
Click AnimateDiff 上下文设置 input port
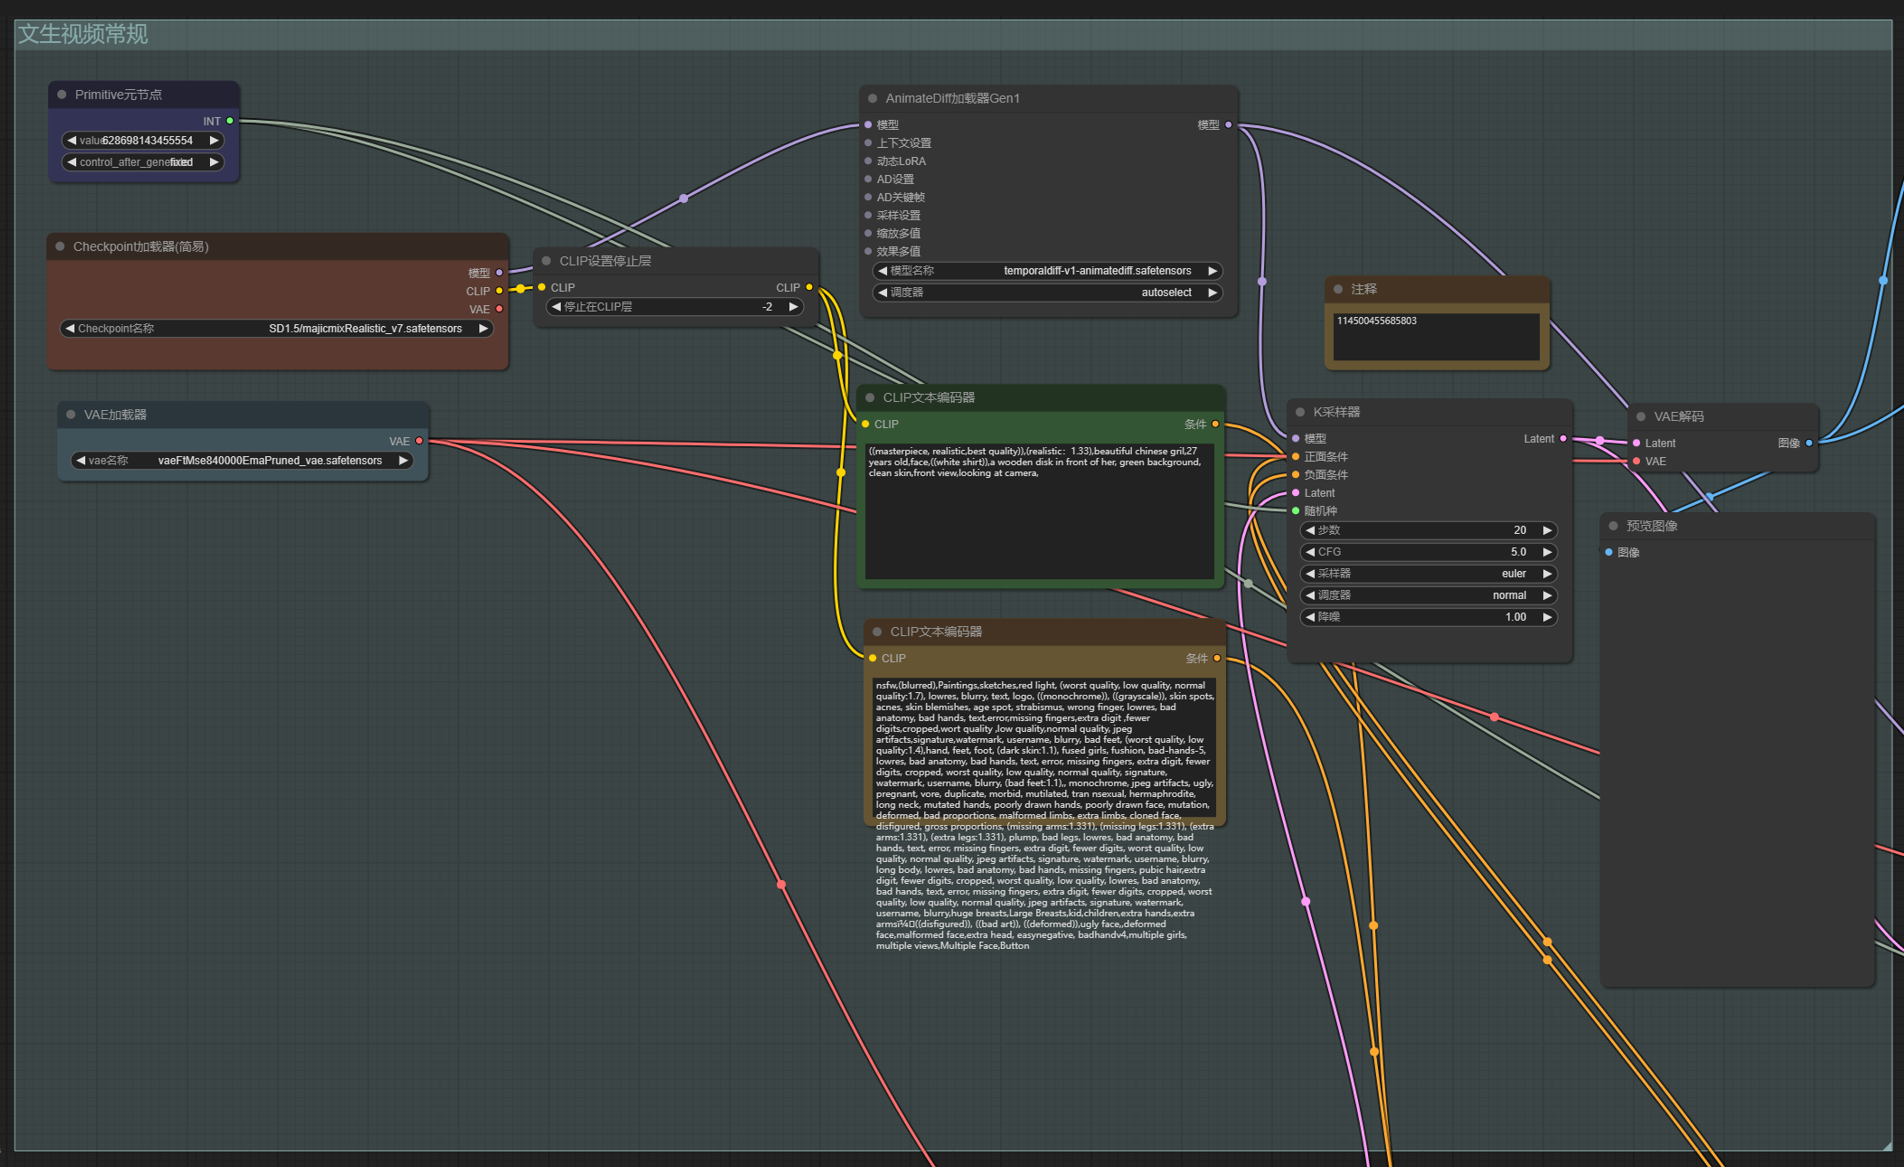pyautogui.click(x=868, y=143)
